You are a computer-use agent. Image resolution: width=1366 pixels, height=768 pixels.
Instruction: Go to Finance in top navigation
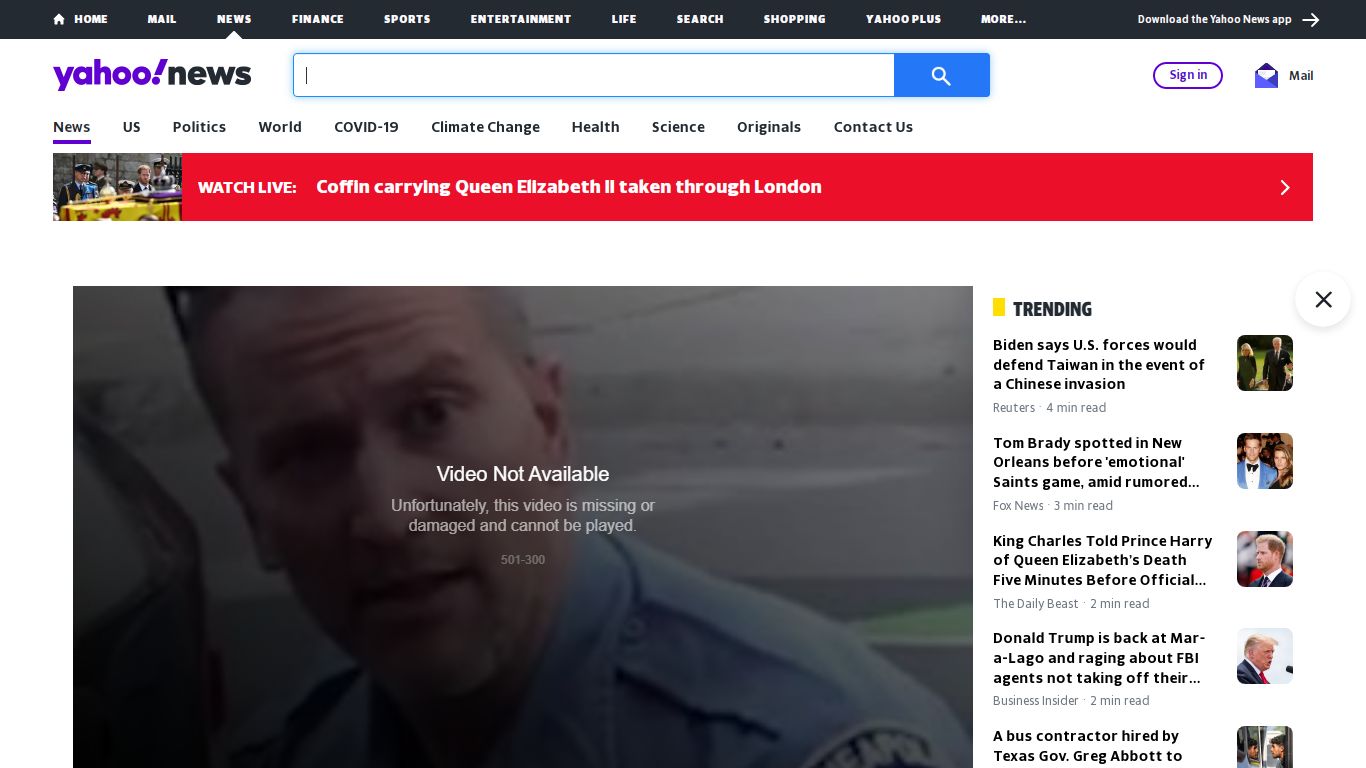[x=318, y=19]
